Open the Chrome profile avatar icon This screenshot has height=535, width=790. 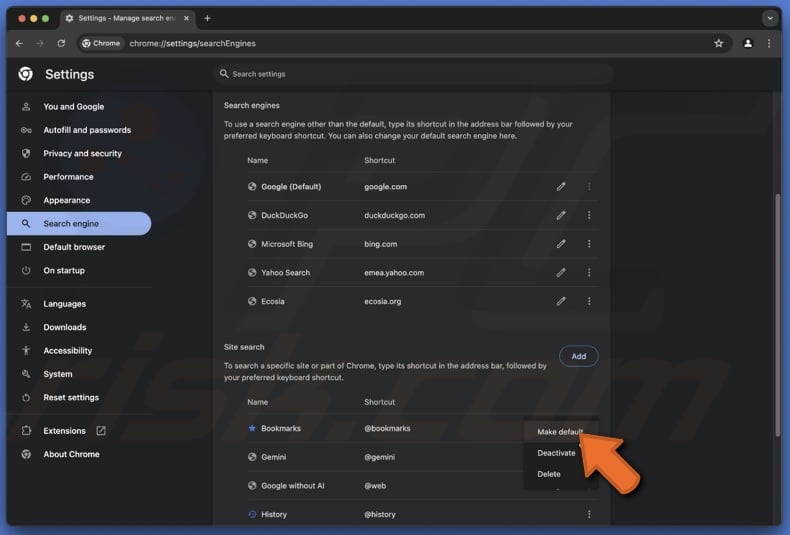(747, 43)
